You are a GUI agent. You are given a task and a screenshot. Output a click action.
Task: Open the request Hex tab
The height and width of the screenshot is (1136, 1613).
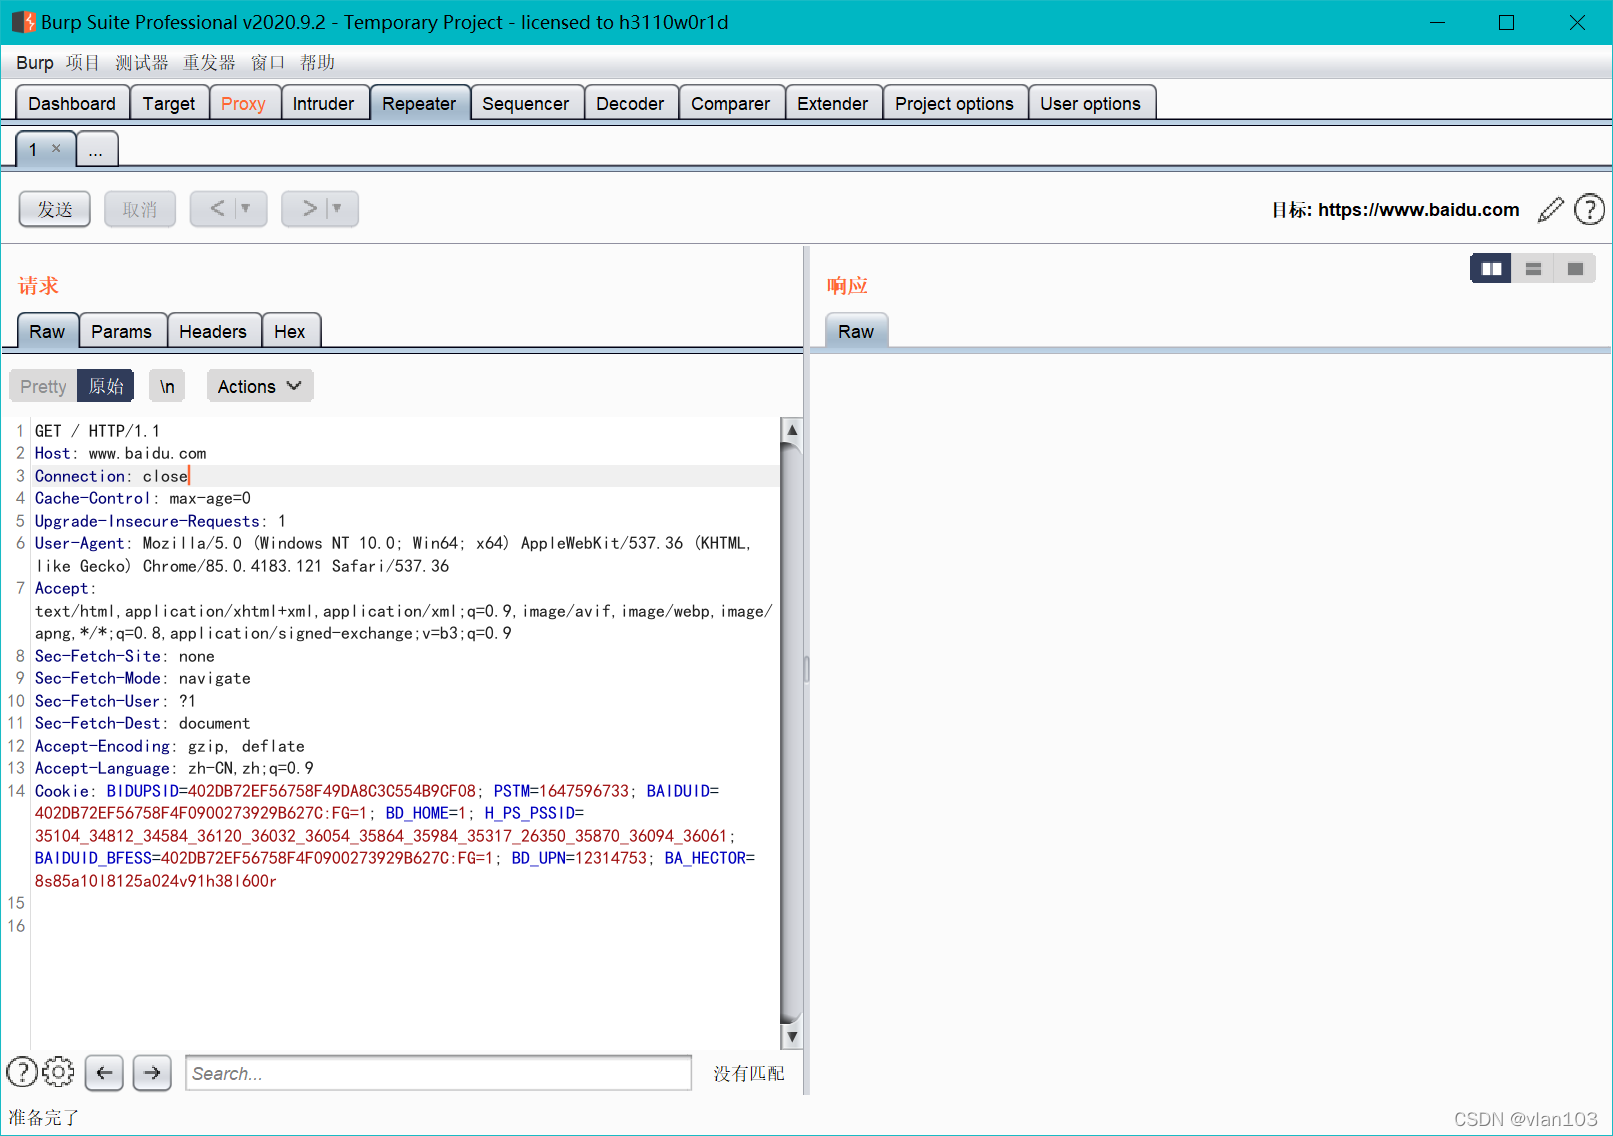pos(290,331)
